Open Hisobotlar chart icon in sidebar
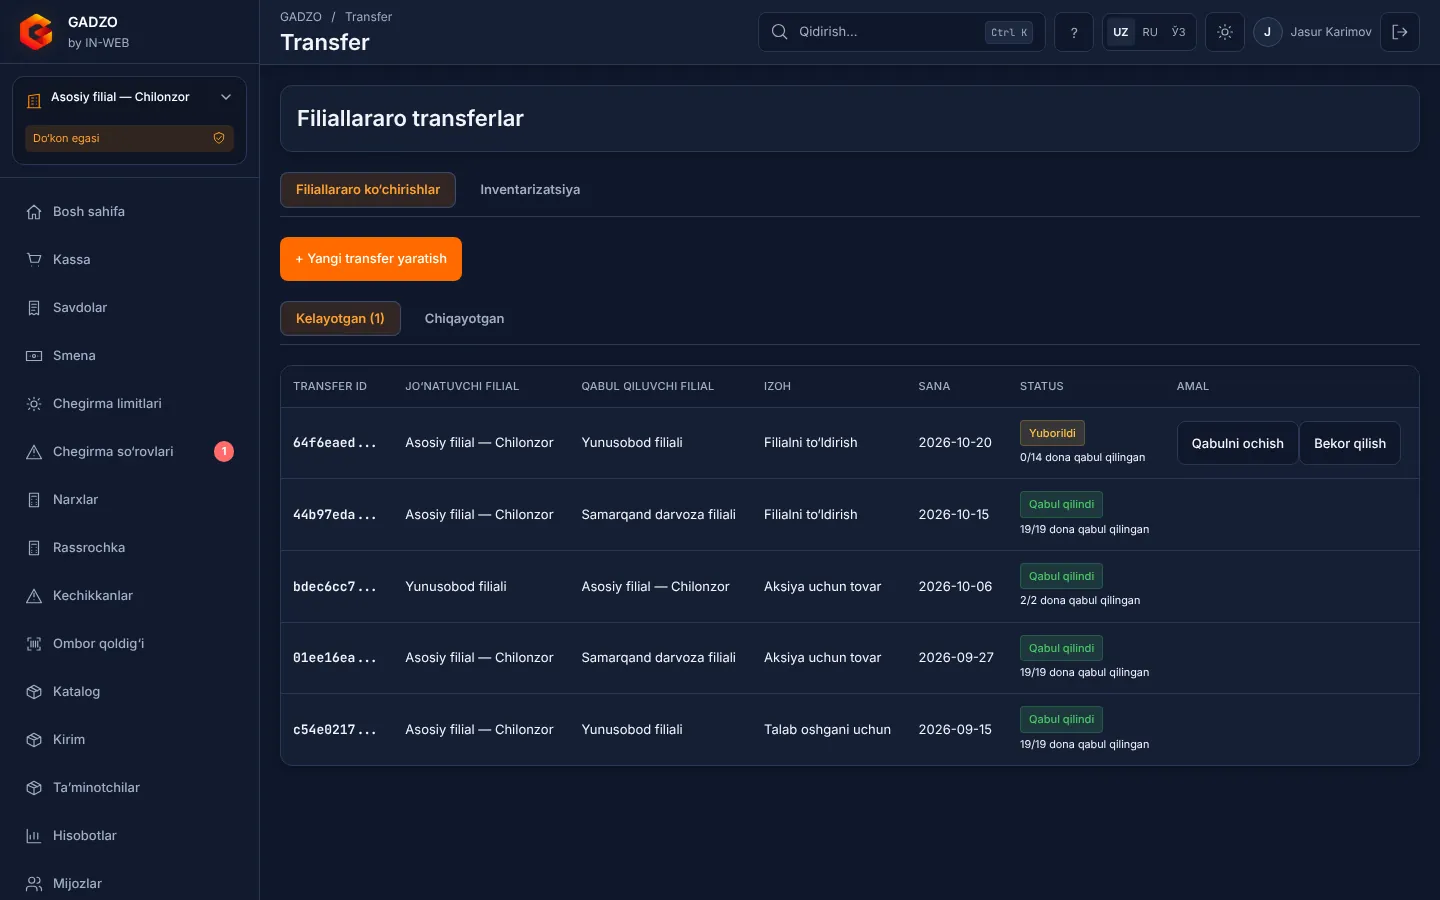This screenshot has height=900, width=1440. pyautogui.click(x=34, y=836)
